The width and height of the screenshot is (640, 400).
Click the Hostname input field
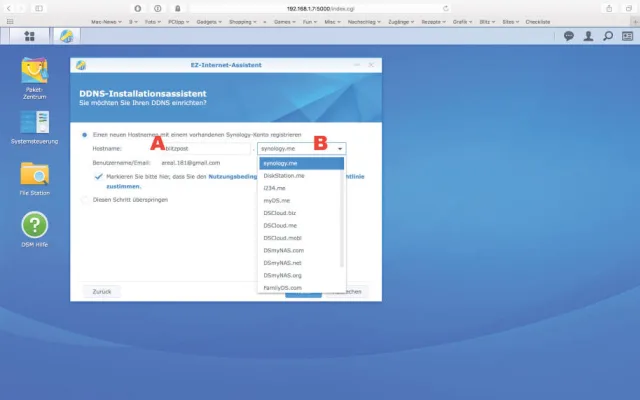tap(206, 149)
